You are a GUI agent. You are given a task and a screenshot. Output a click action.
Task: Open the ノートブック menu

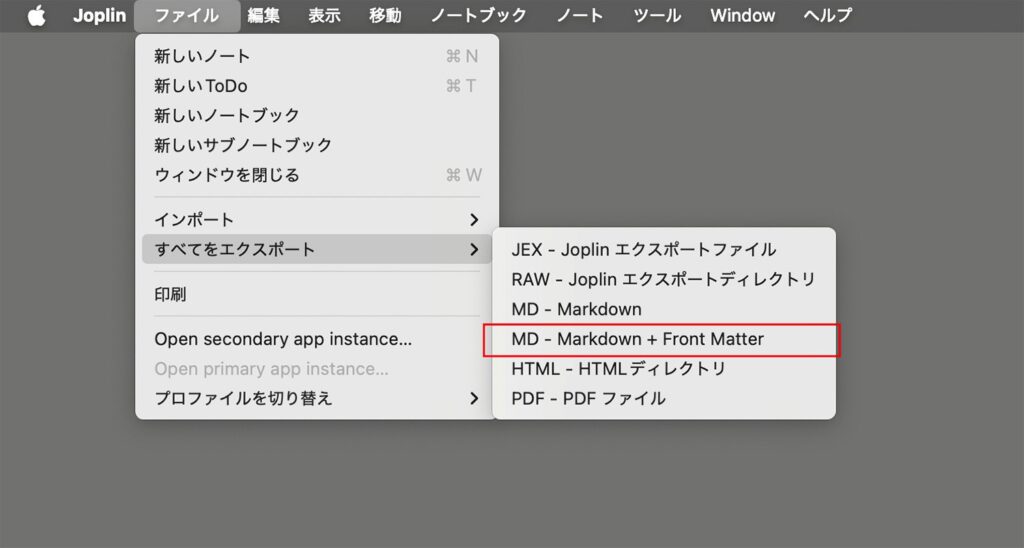point(479,15)
